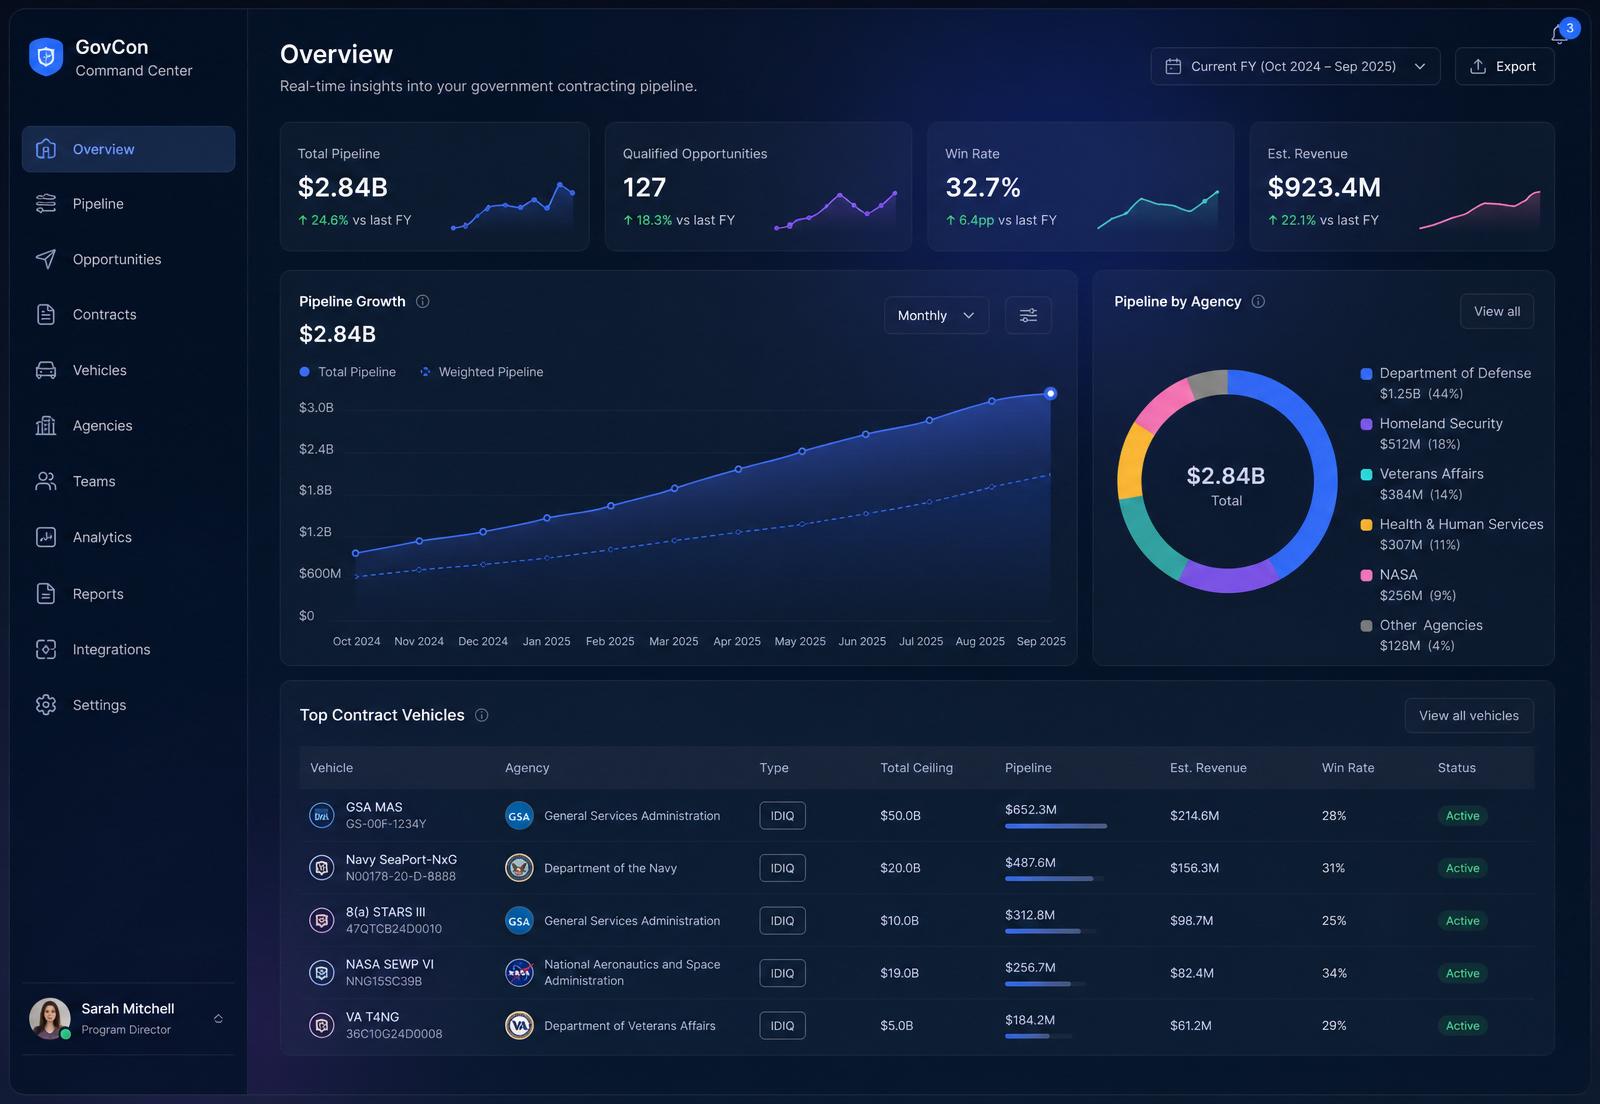The image size is (1600, 1104).
Task: Click the Department of the Navy seal
Action: tap(519, 868)
